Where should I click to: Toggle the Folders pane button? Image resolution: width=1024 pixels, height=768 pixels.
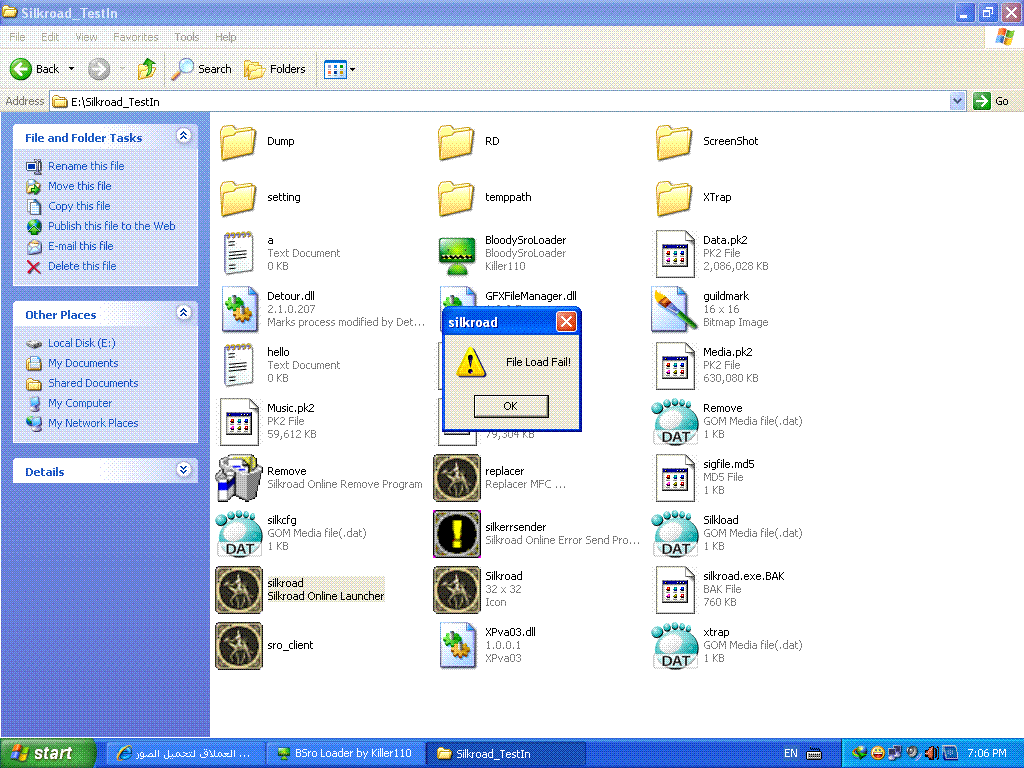coord(274,69)
